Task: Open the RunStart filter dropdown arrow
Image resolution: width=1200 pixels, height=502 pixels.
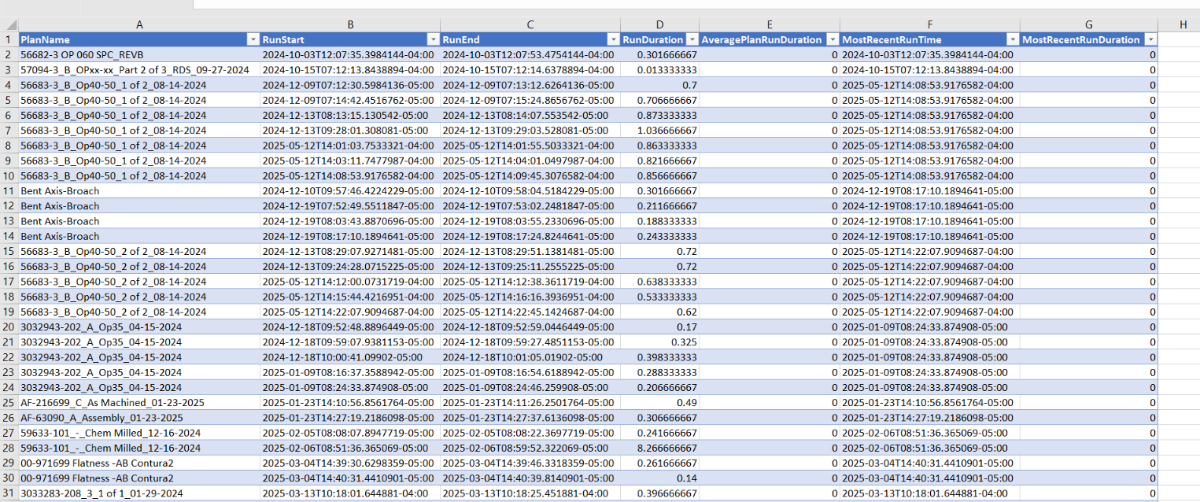Action: tap(431, 39)
